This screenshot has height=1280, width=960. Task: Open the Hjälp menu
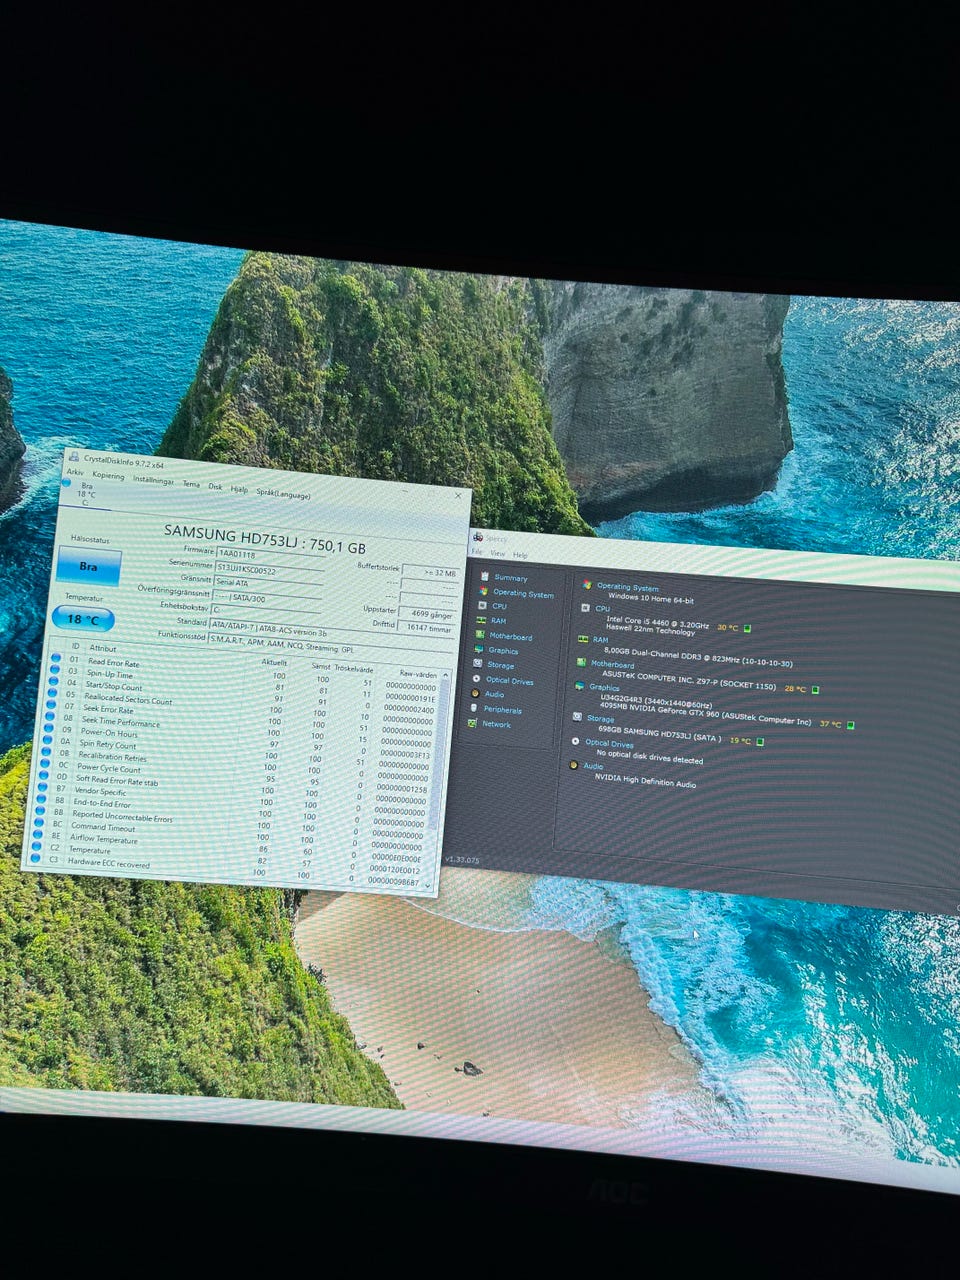click(239, 489)
